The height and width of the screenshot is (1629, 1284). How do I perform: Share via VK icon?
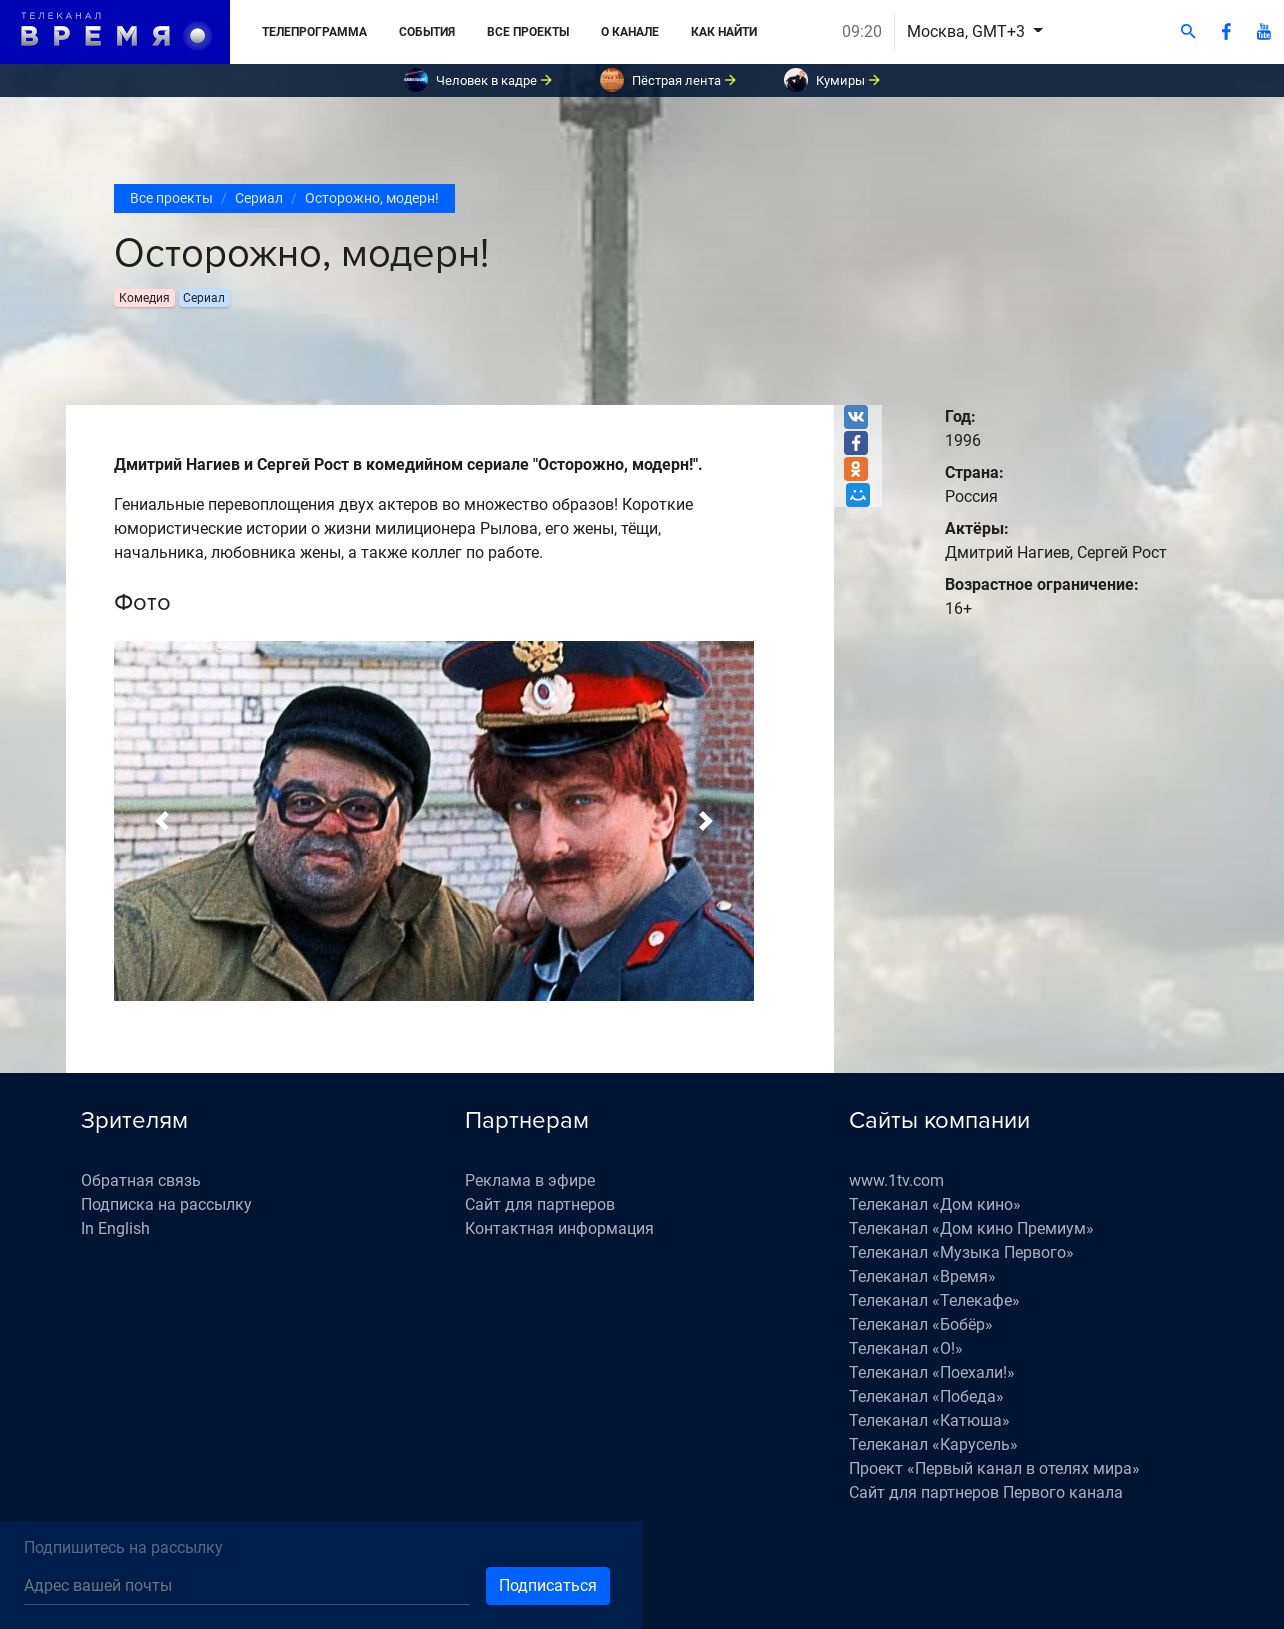[x=856, y=417]
